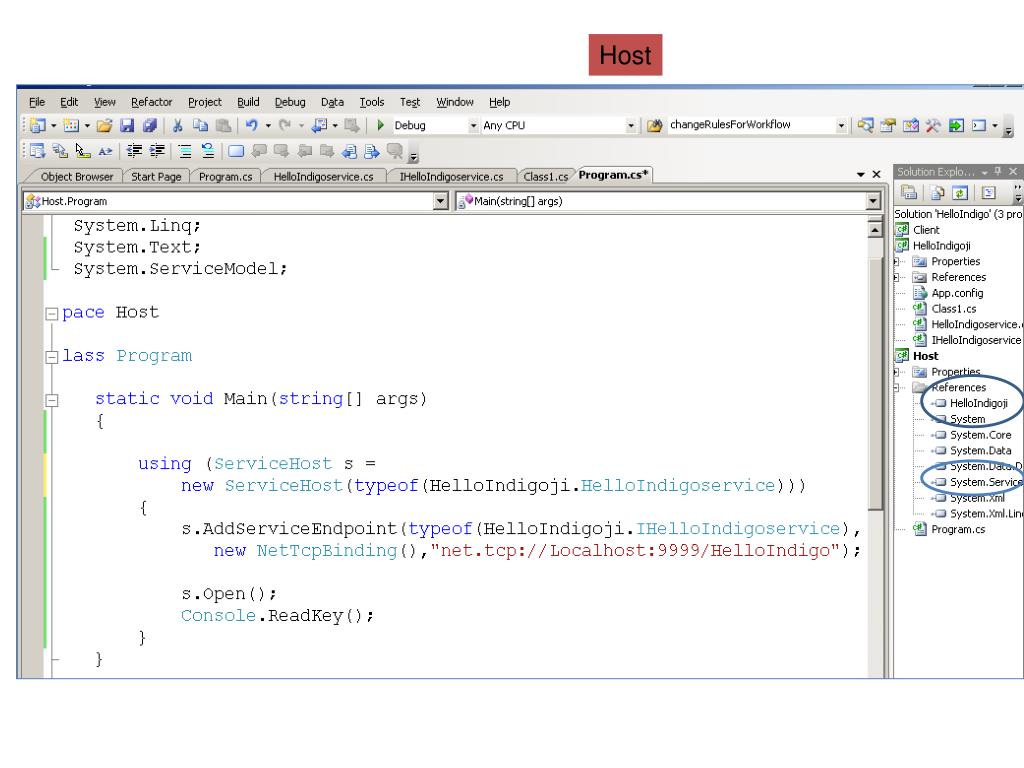Click the Open File folder icon
This screenshot has width=1024, height=768.
coord(104,125)
